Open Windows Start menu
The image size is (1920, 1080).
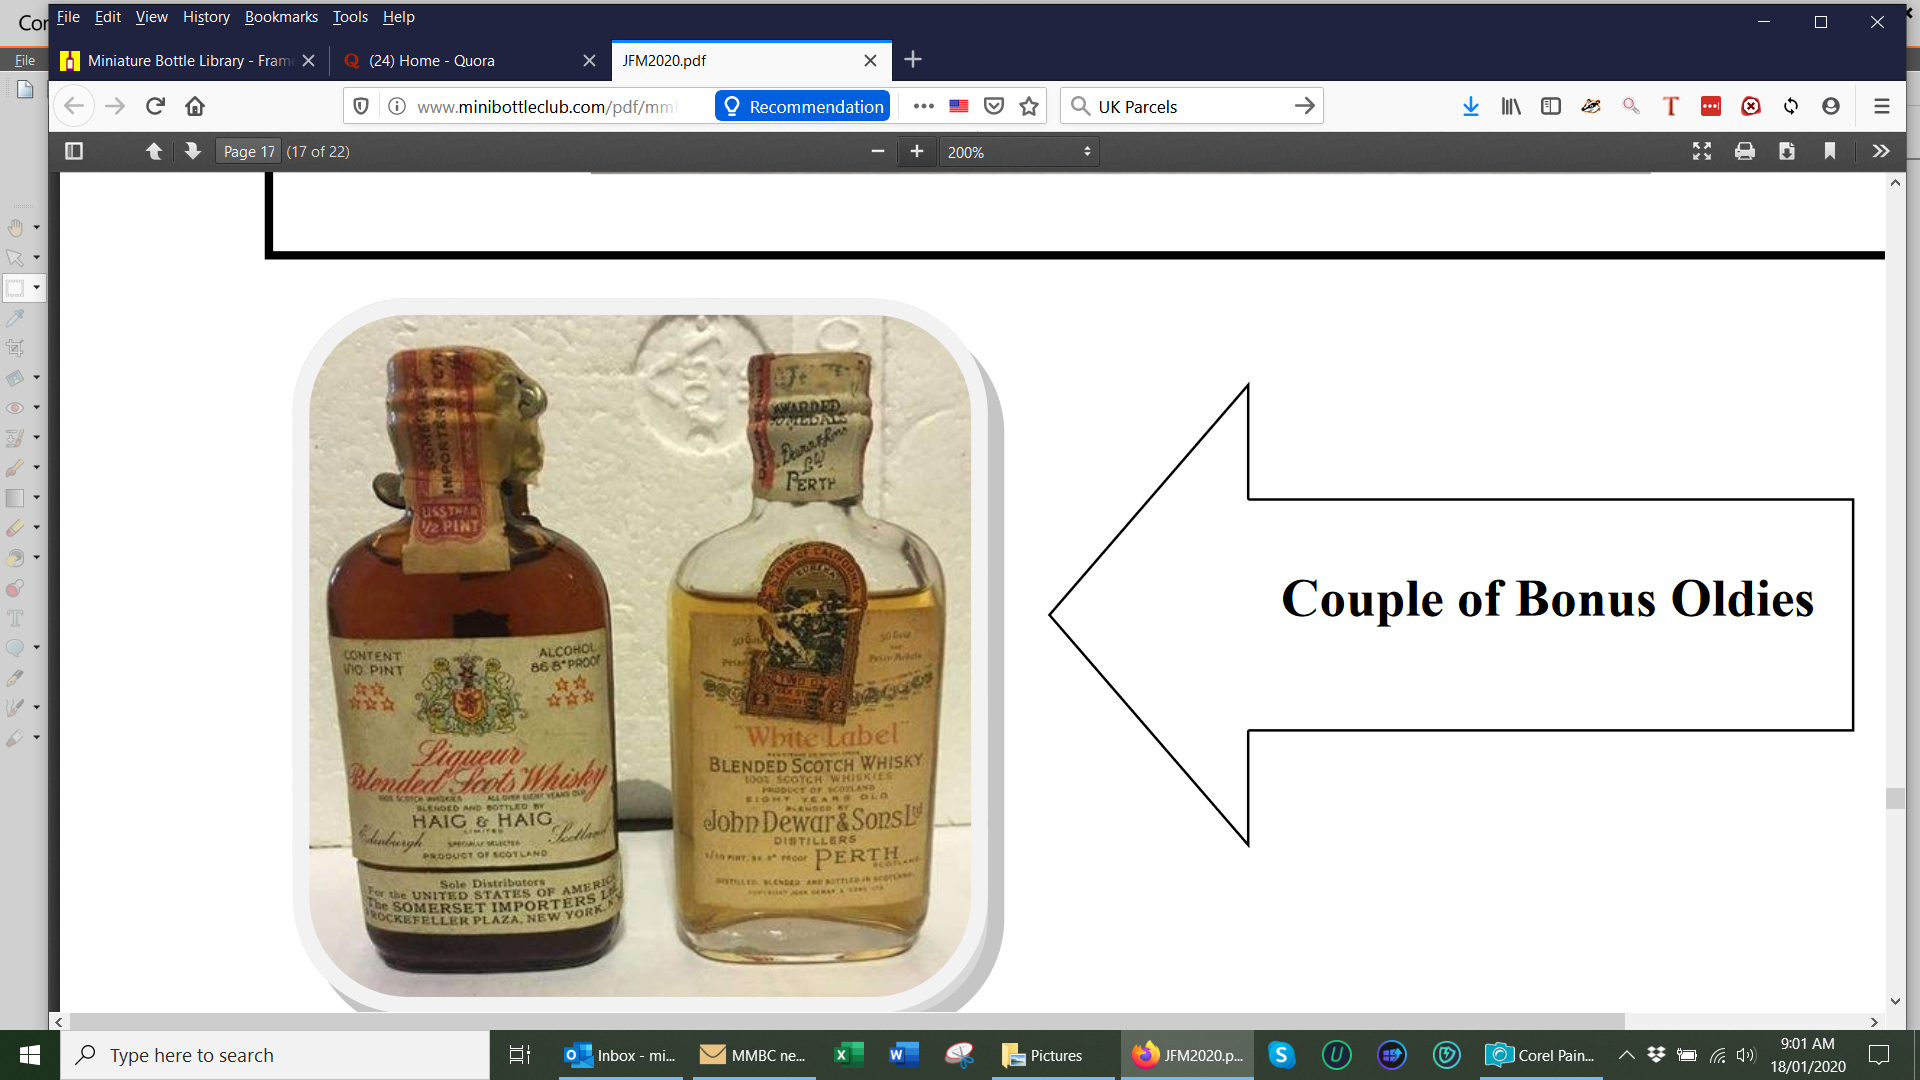point(30,1055)
